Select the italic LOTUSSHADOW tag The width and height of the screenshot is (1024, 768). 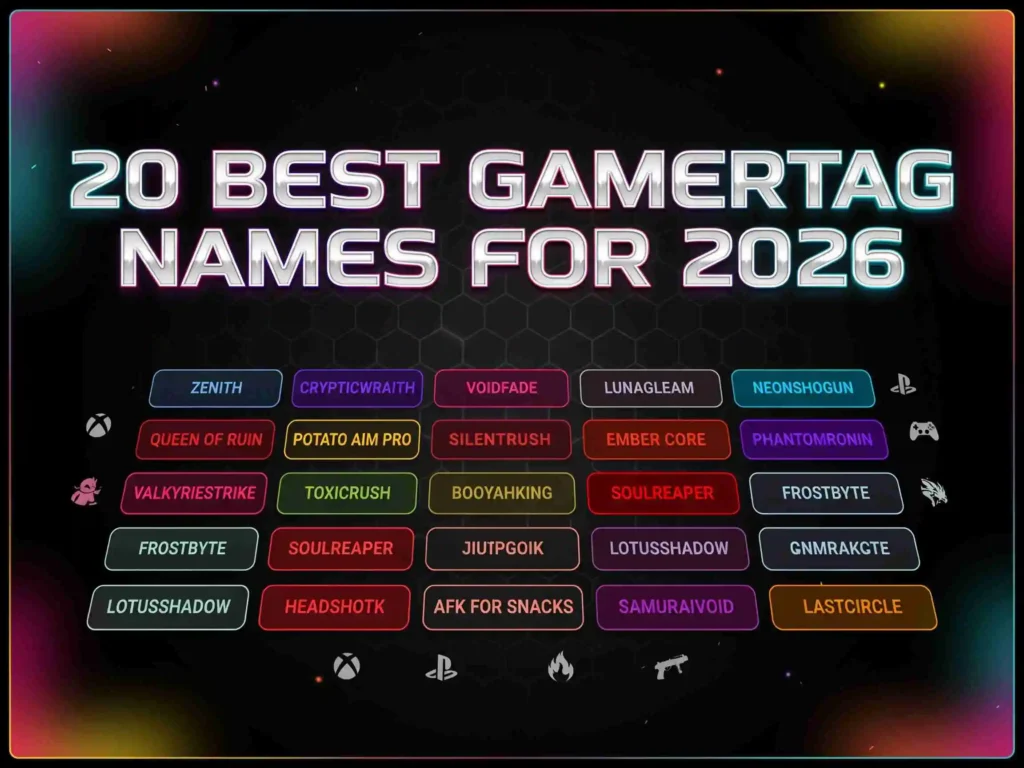(168, 607)
